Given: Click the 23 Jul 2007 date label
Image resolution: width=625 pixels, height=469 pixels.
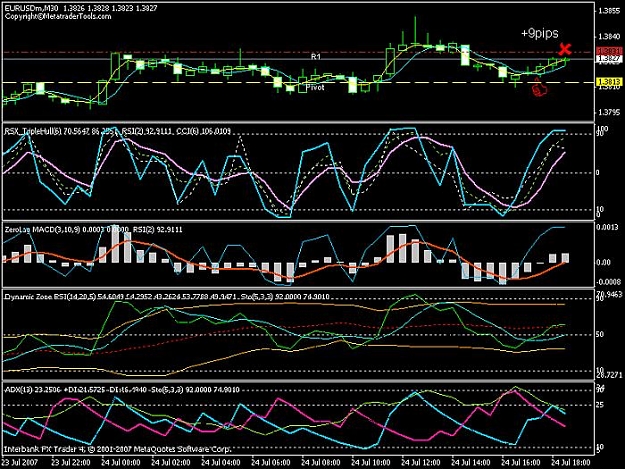Looking at the screenshot, I should click(20, 463).
